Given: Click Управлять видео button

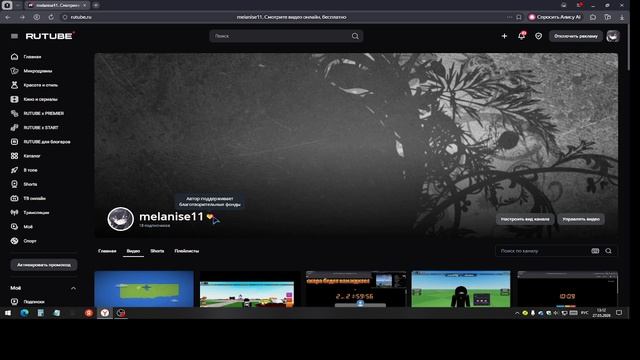Looking at the screenshot, I should click(581, 219).
